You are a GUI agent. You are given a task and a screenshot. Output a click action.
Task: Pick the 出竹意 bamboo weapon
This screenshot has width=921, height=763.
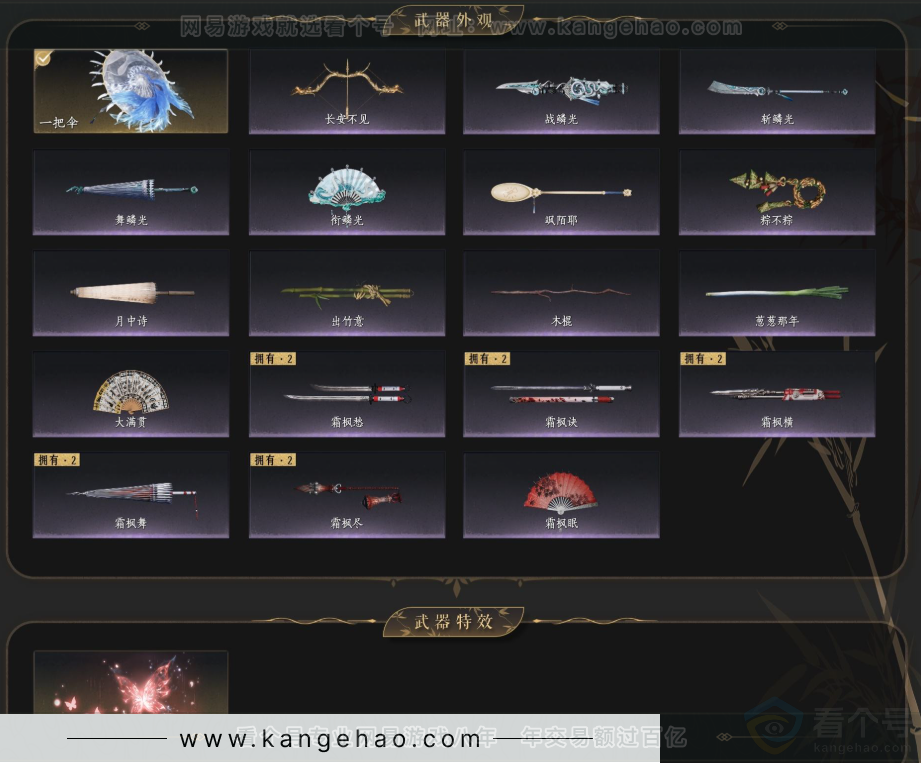tap(346, 293)
